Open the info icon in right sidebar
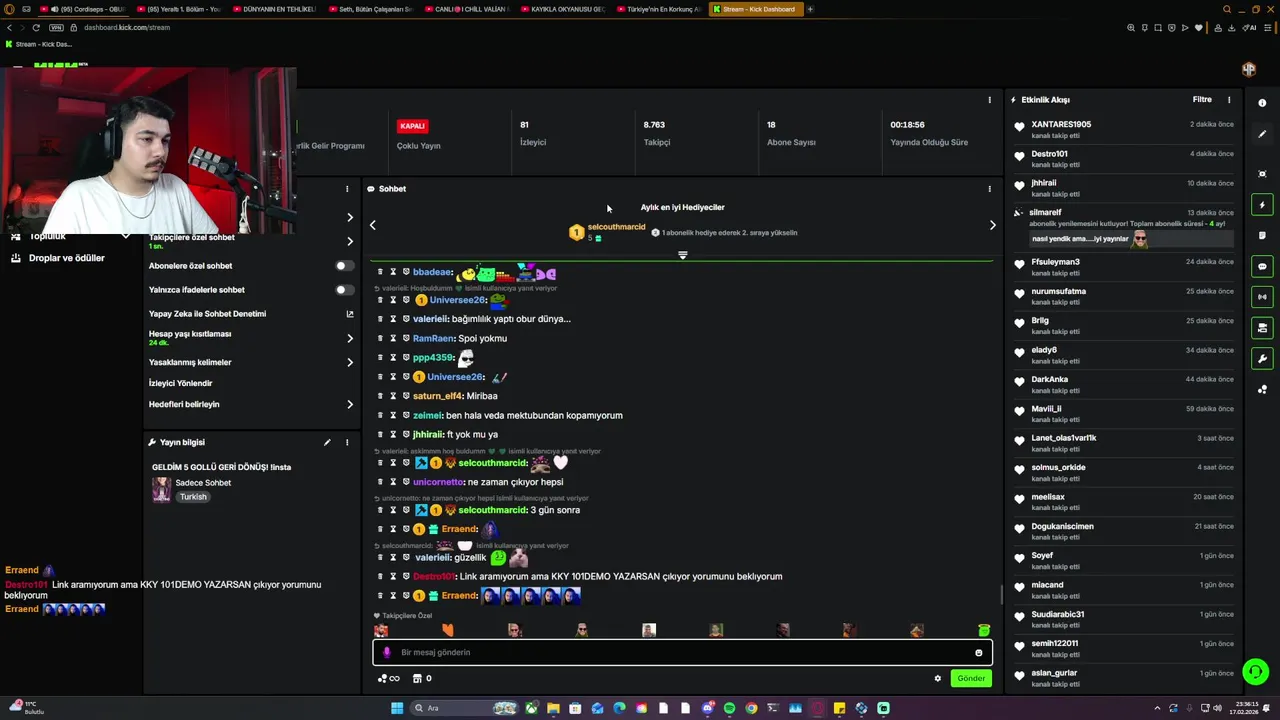Screen dimensions: 1280x720 (x=1262, y=103)
